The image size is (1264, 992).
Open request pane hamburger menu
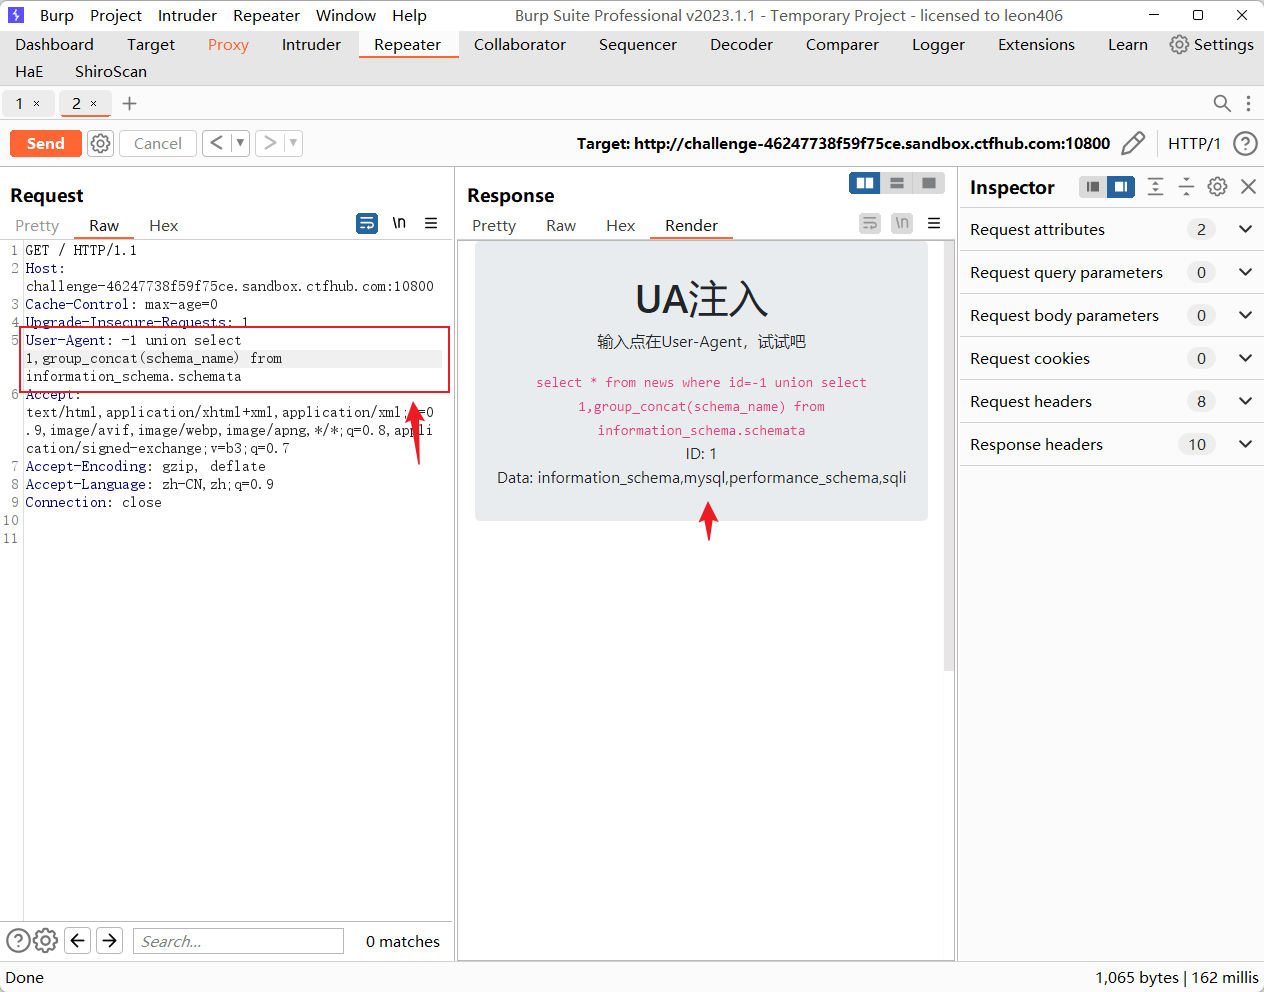coord(431,223)
